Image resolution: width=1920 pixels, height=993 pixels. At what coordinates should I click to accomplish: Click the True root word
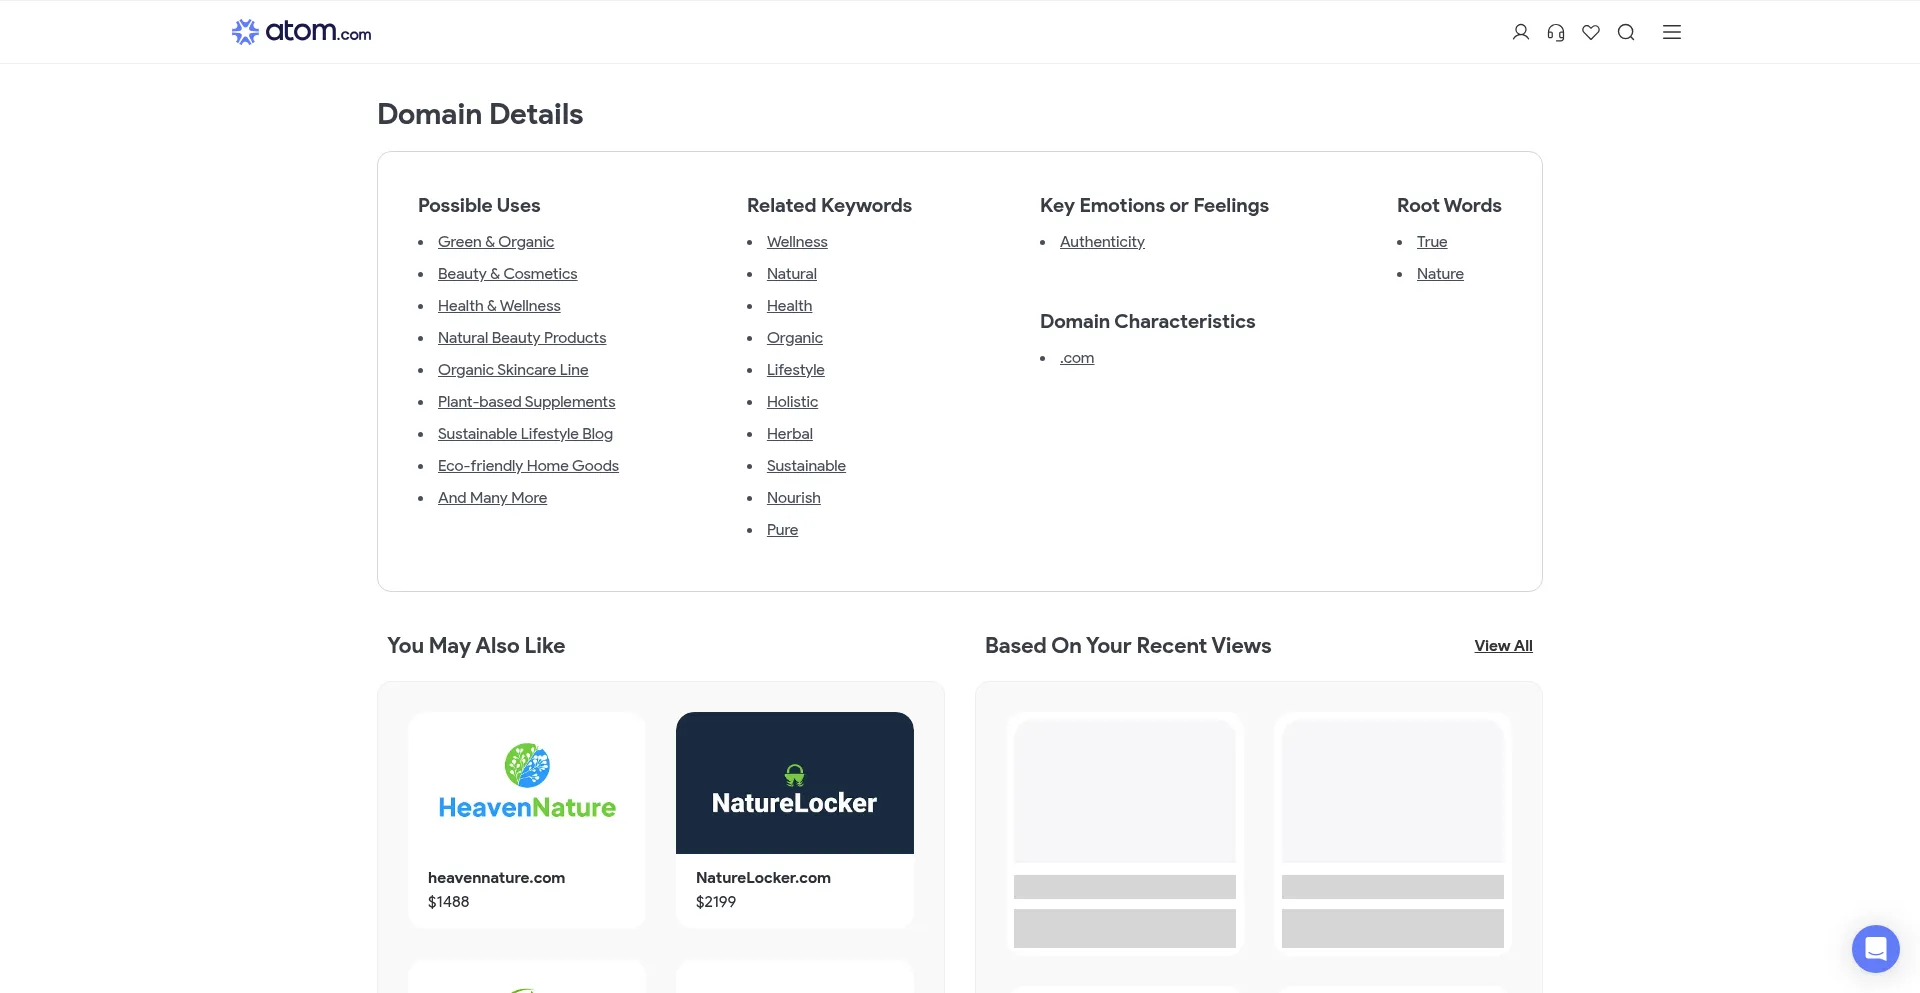(1431, 242)
